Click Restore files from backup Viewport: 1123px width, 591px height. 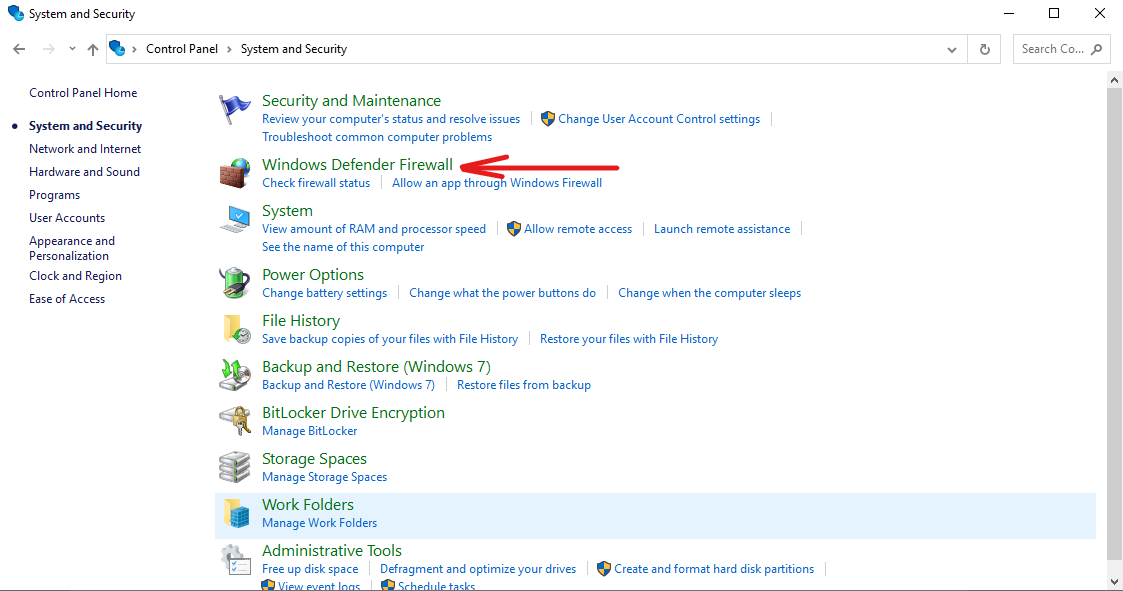coord(524,385)
